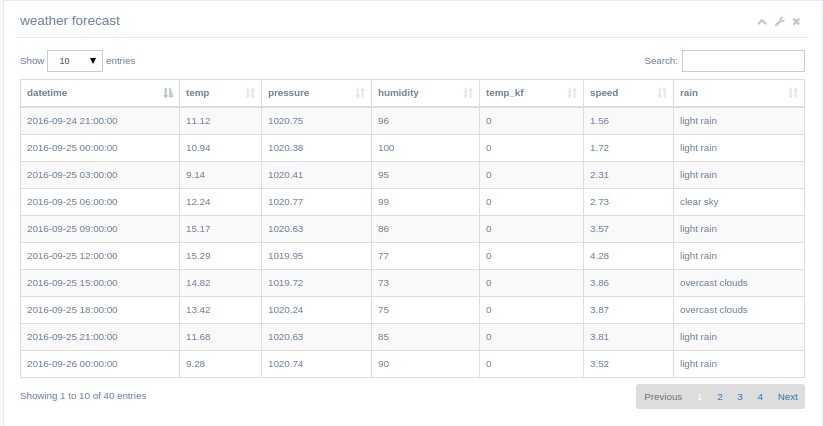Click speed value 3.87

[599, 310]
